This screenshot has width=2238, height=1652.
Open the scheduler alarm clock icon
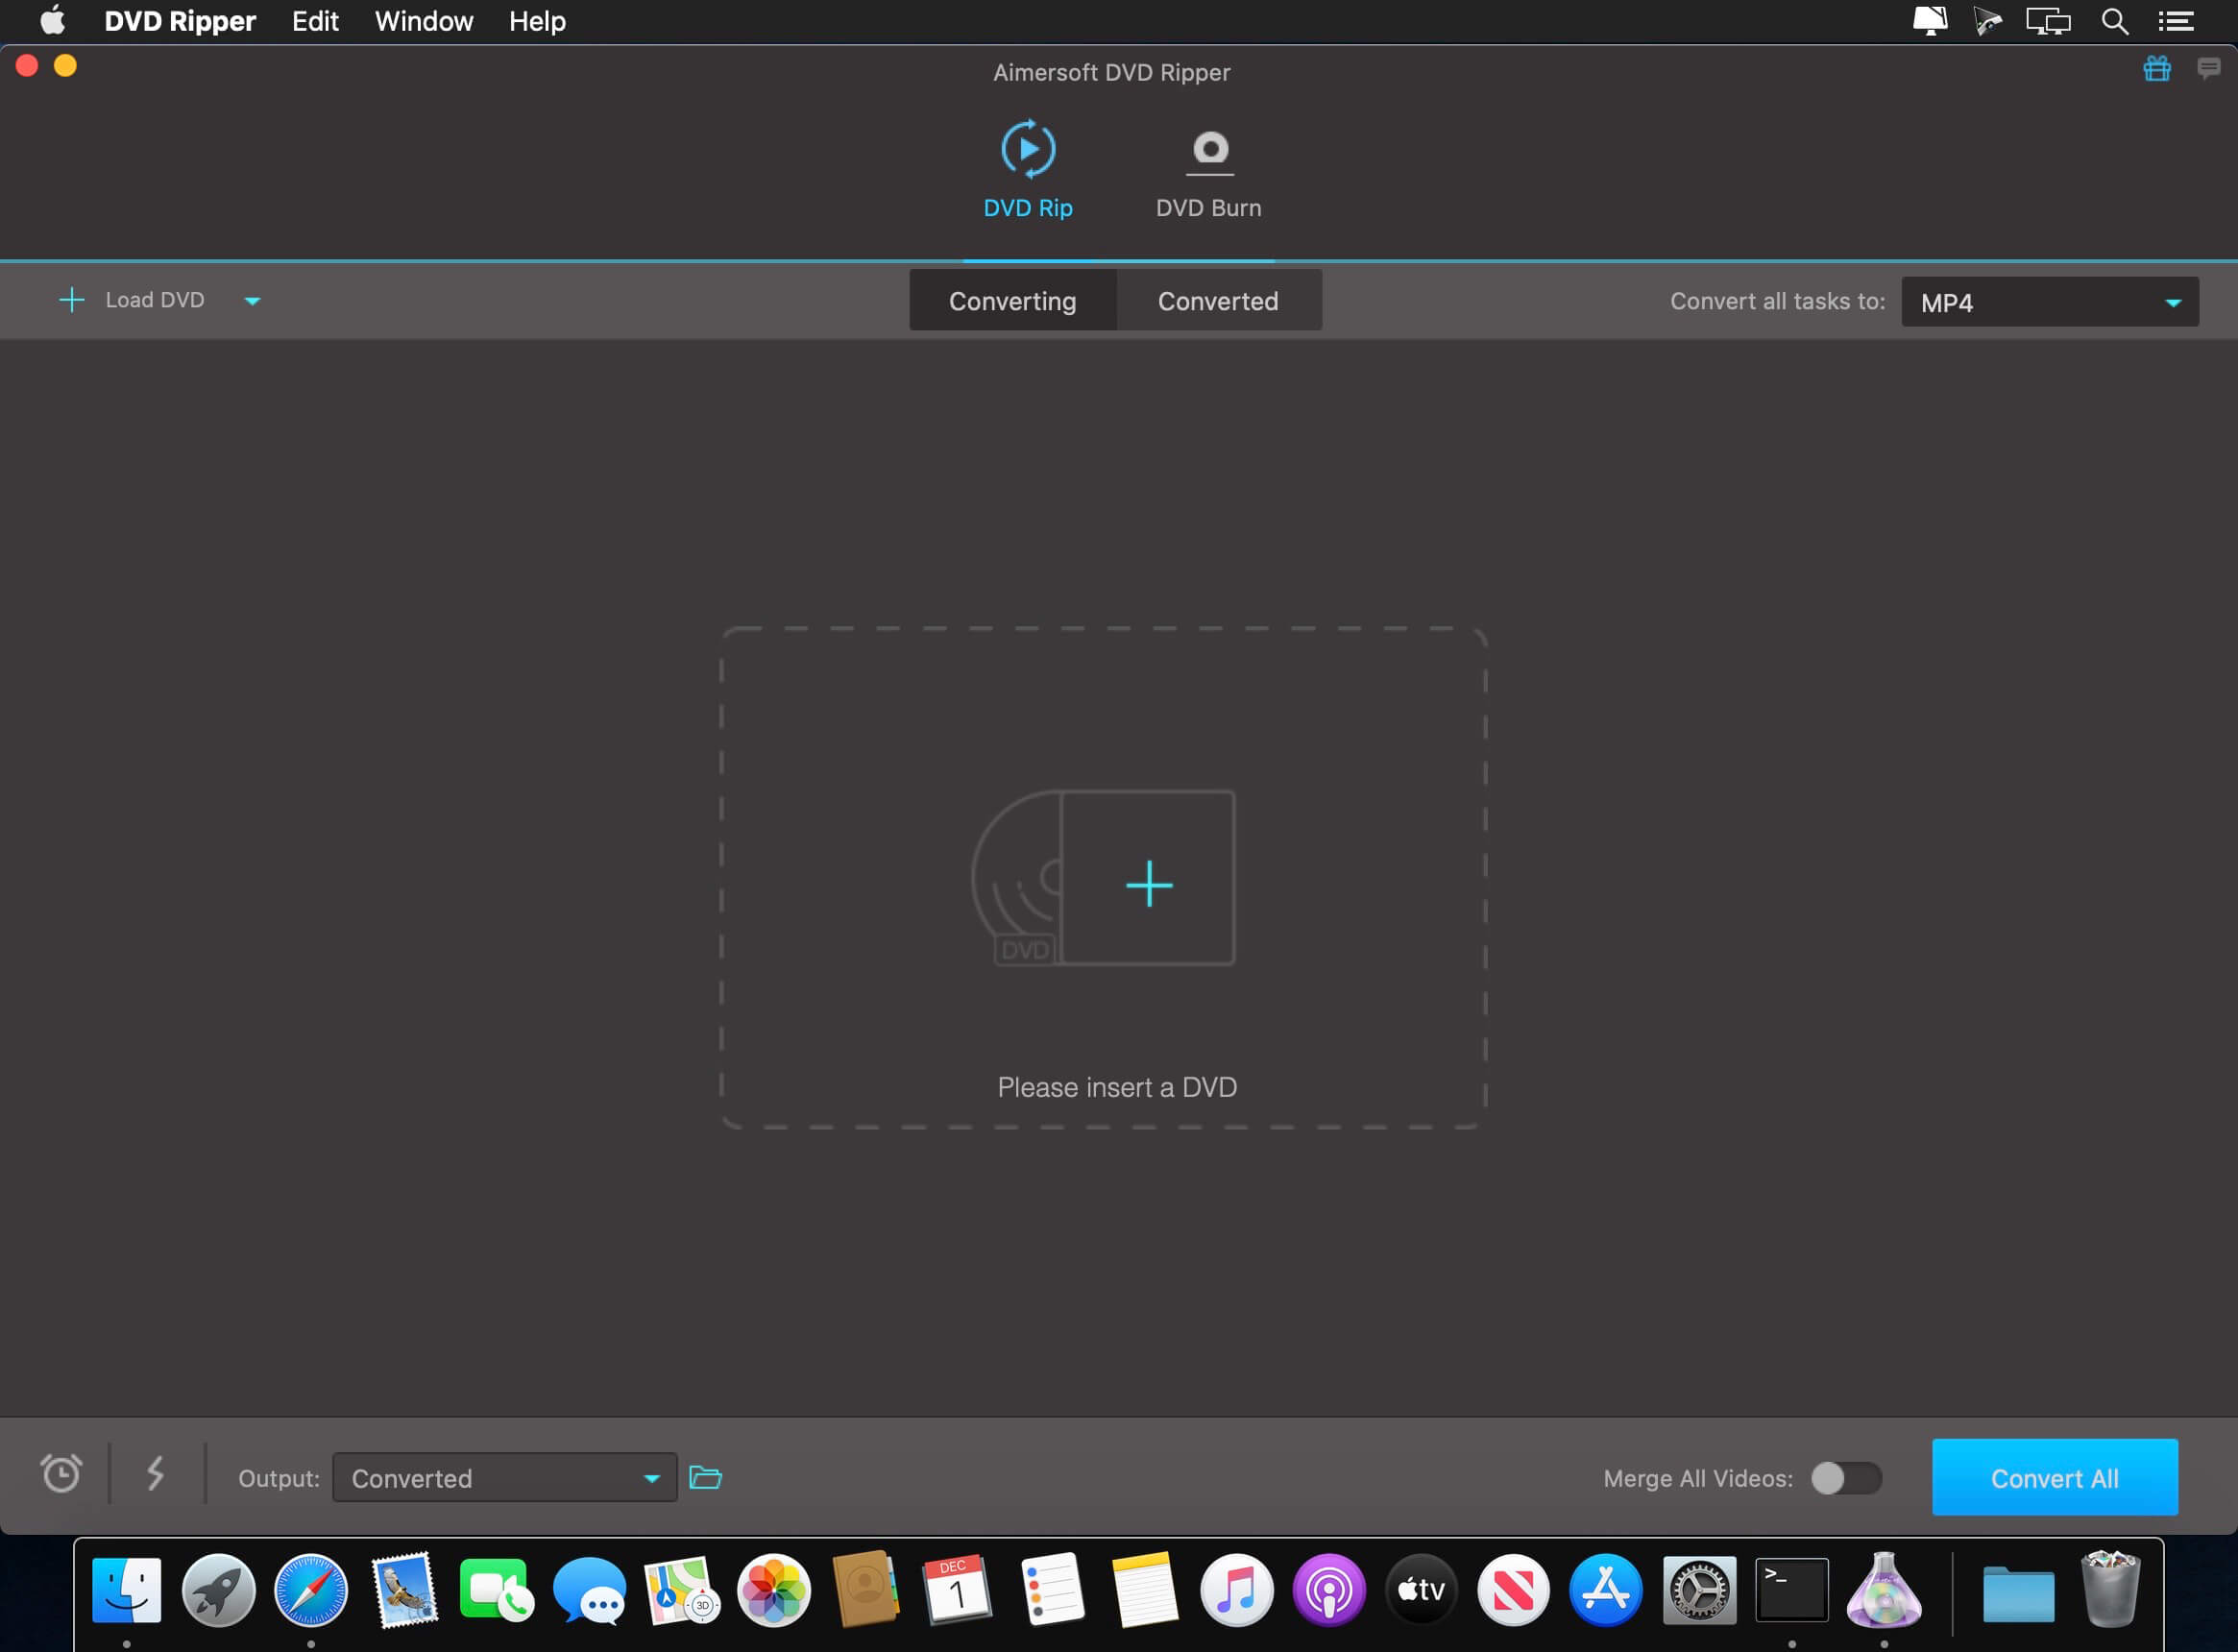(x=61, y=1473)
